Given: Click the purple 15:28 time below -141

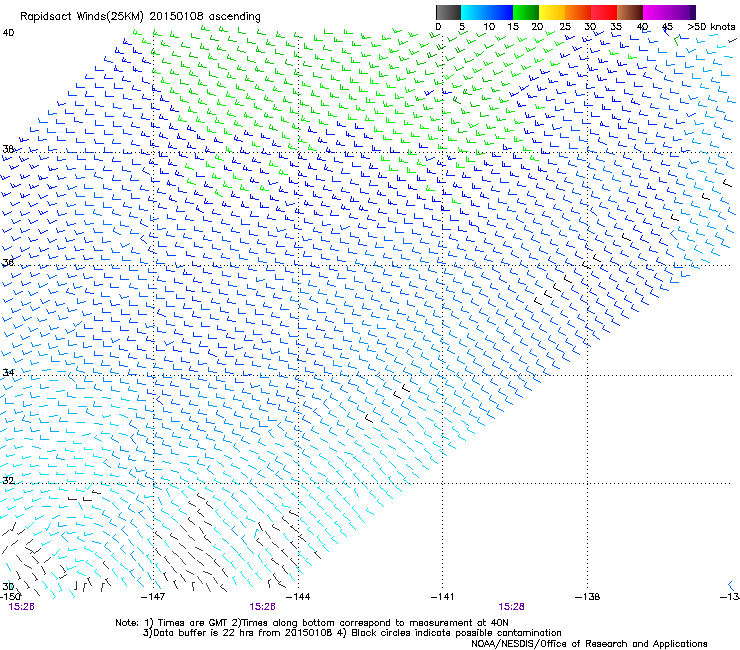Looking at the screenshot, I should click(511, 607).
